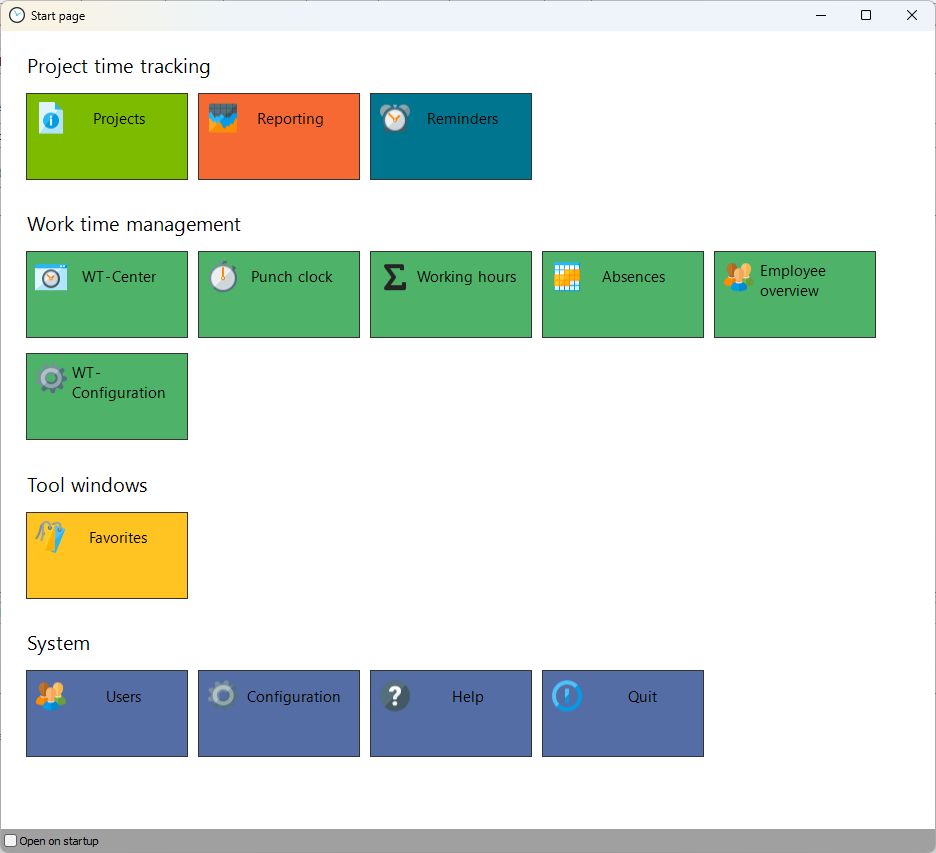Click the Start page title bar clock icon
This screenshot has width=936, height=853.
(x=17, y=15)
